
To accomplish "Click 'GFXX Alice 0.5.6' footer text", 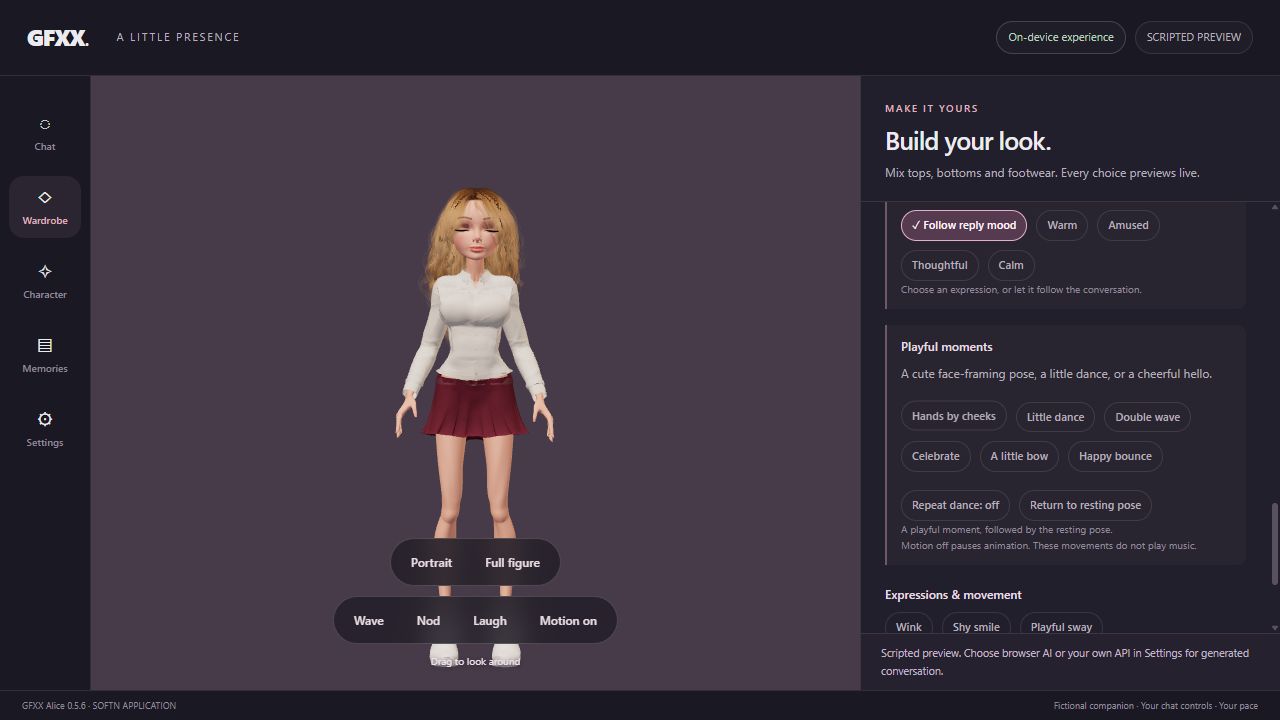I will click(x=54, y=706).
